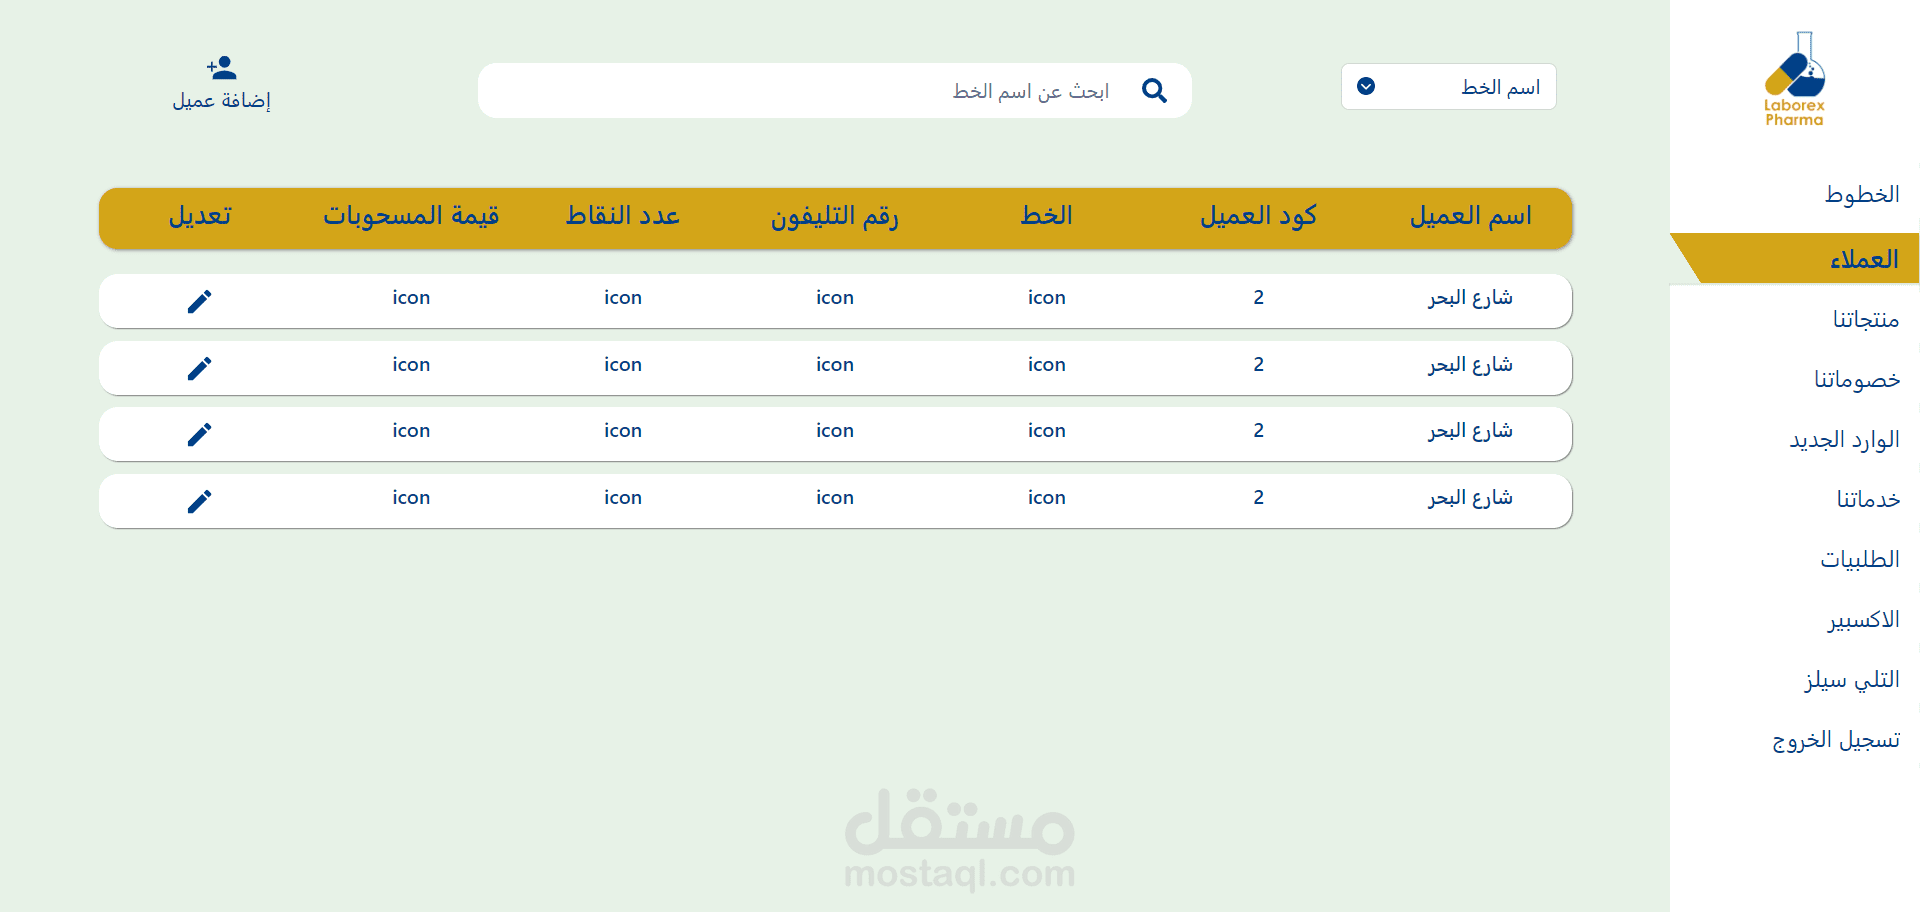Viewport: 1920px width, 912px height.
Task: Click the قيمة المسحوبات column header
Action: click(411, 216)
